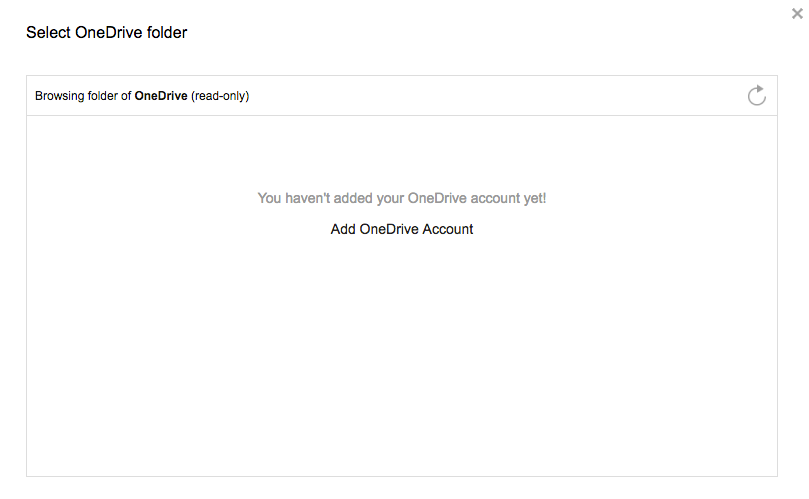Exit the OneDrive folder picker
809x499 pixels.
797,14
